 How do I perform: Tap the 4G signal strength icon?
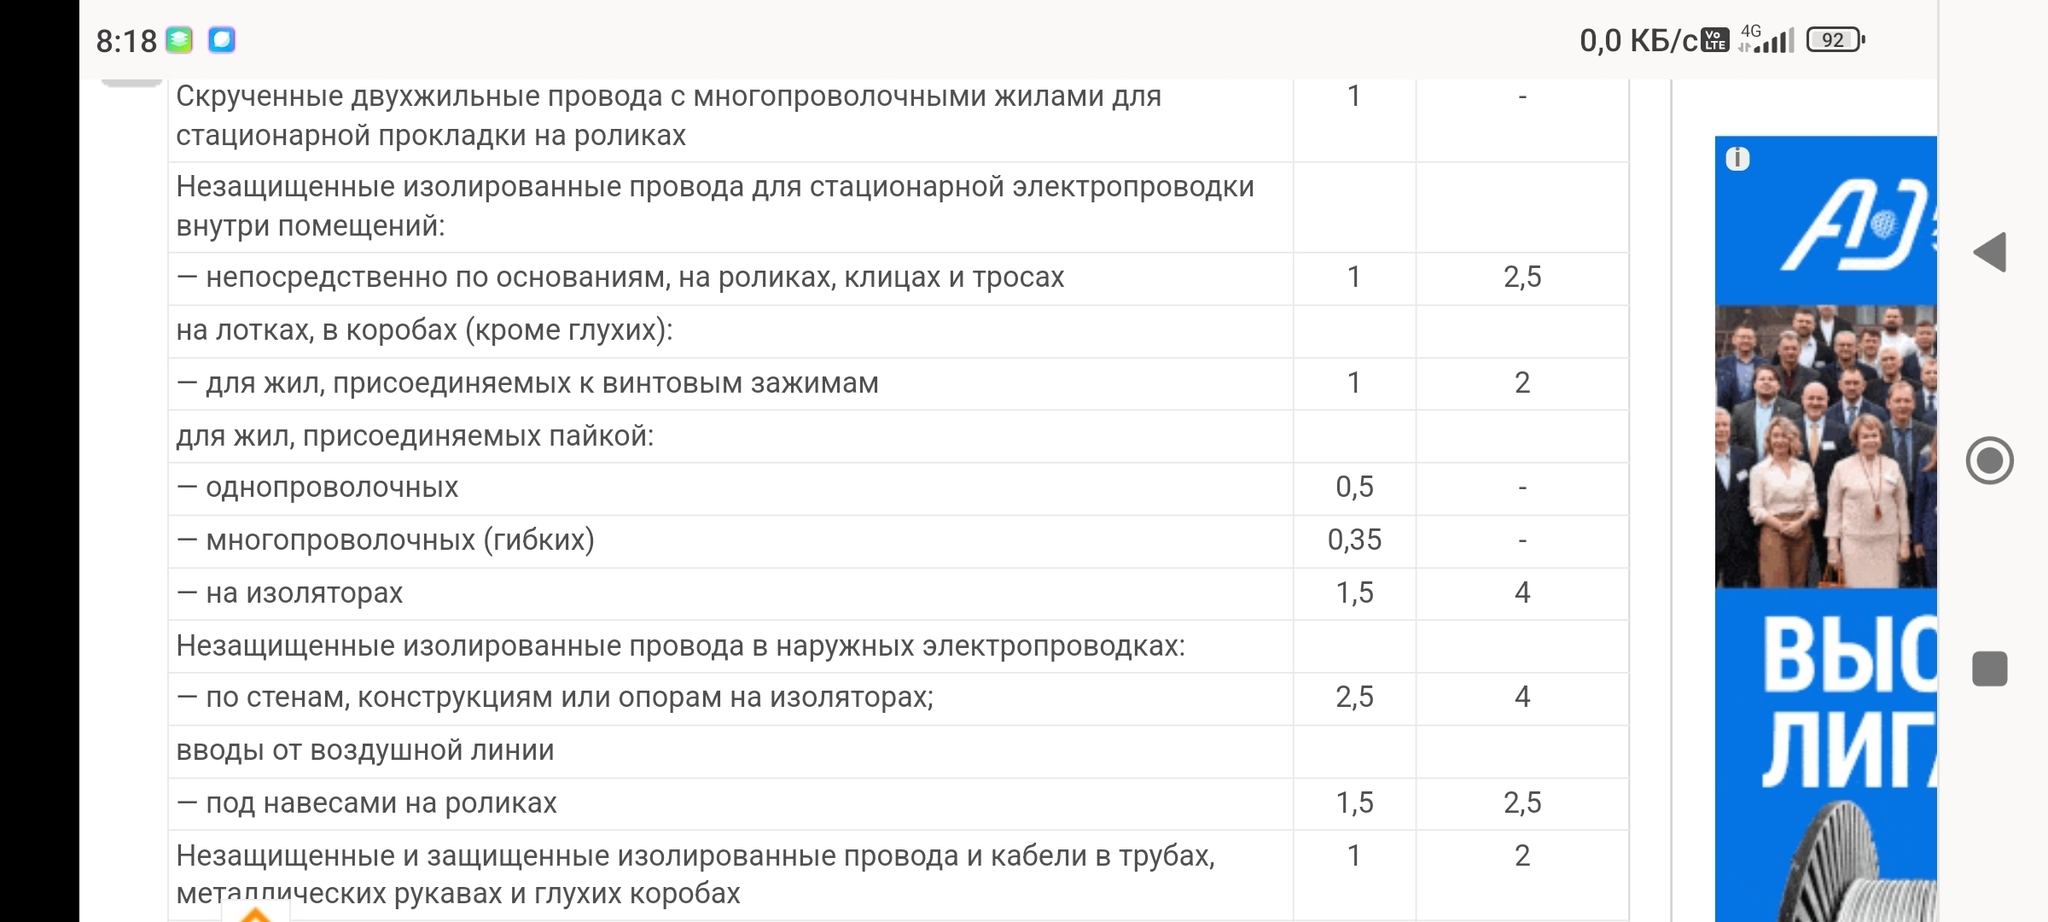pos(1767,40)
